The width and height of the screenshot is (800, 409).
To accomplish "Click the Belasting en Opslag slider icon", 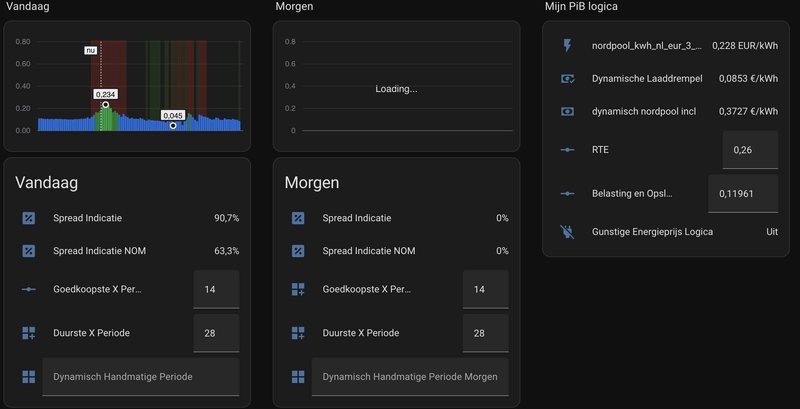I will pyautogui.click(x=568, y=193).
